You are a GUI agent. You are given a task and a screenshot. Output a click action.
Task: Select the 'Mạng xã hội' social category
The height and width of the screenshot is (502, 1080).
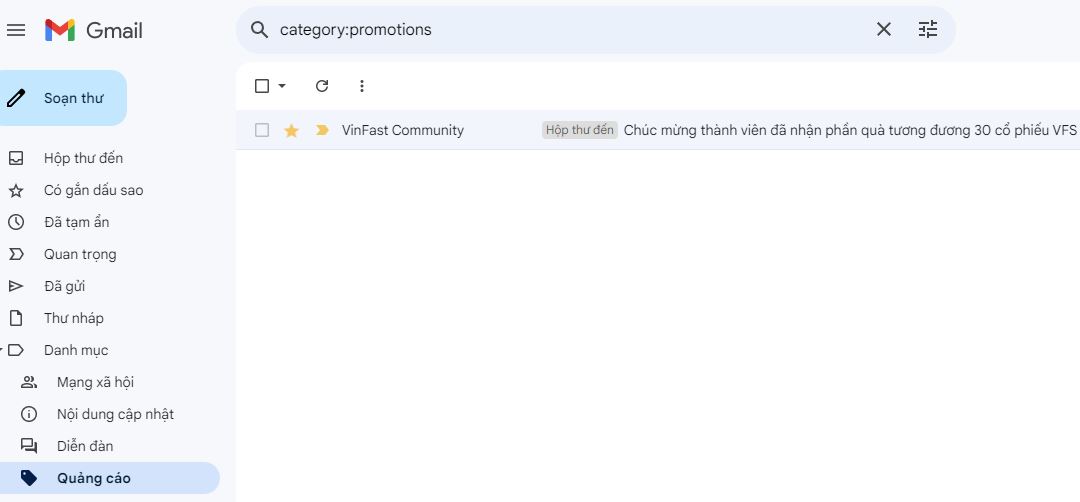95,382
